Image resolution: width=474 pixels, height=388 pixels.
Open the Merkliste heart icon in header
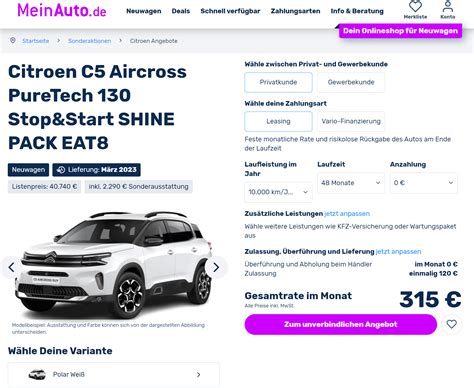[415, 6]
